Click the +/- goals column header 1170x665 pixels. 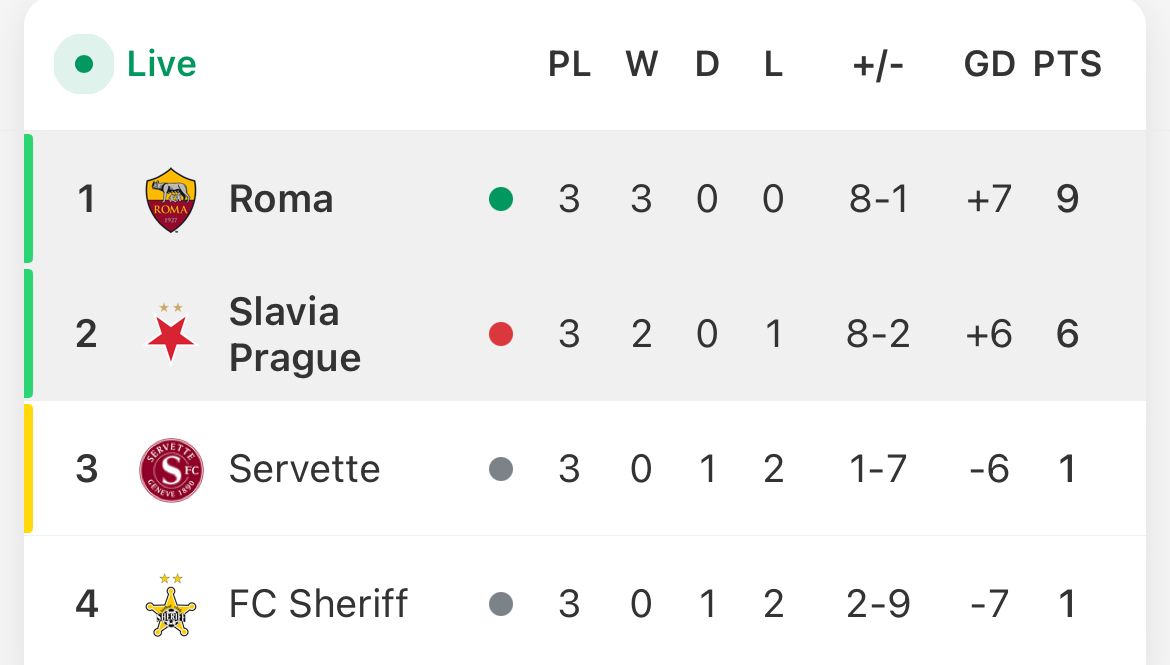(878, 65)
